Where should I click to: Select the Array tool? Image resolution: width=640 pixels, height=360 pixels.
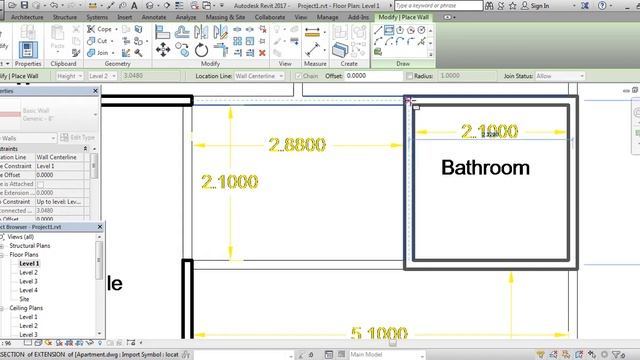[x=238, y=41]
